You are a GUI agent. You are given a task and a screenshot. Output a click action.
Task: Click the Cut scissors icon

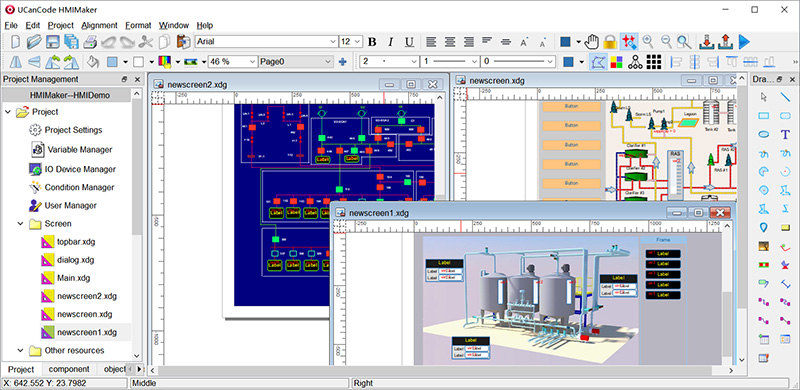pyautogui.click(x=145, y=42)
